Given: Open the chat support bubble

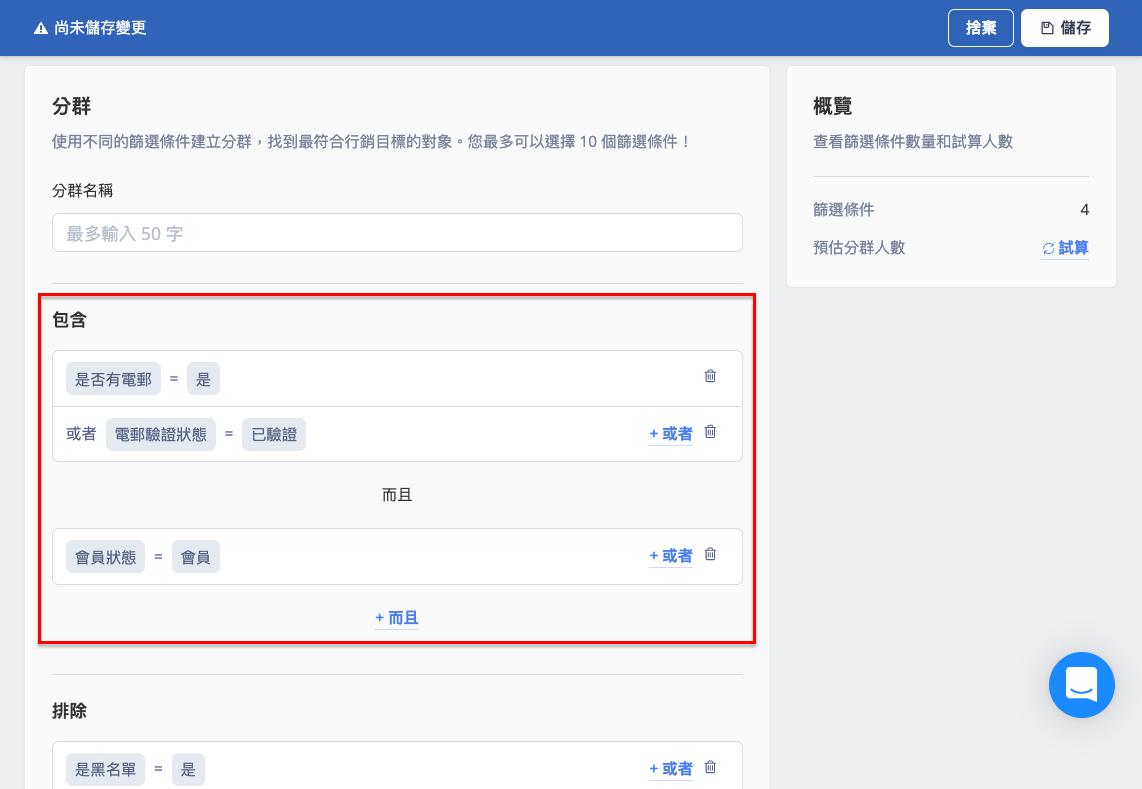Looking at the screenshot, I should [x=1082, y=685].
